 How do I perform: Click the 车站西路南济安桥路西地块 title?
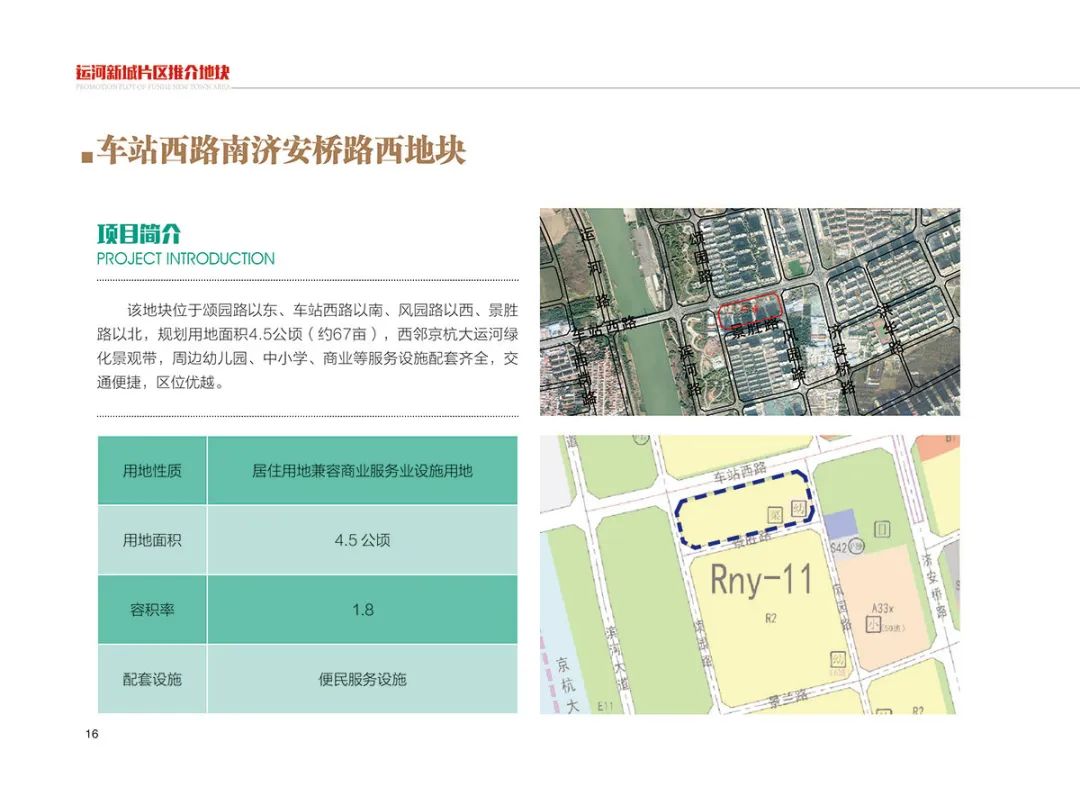coord(286,153)
